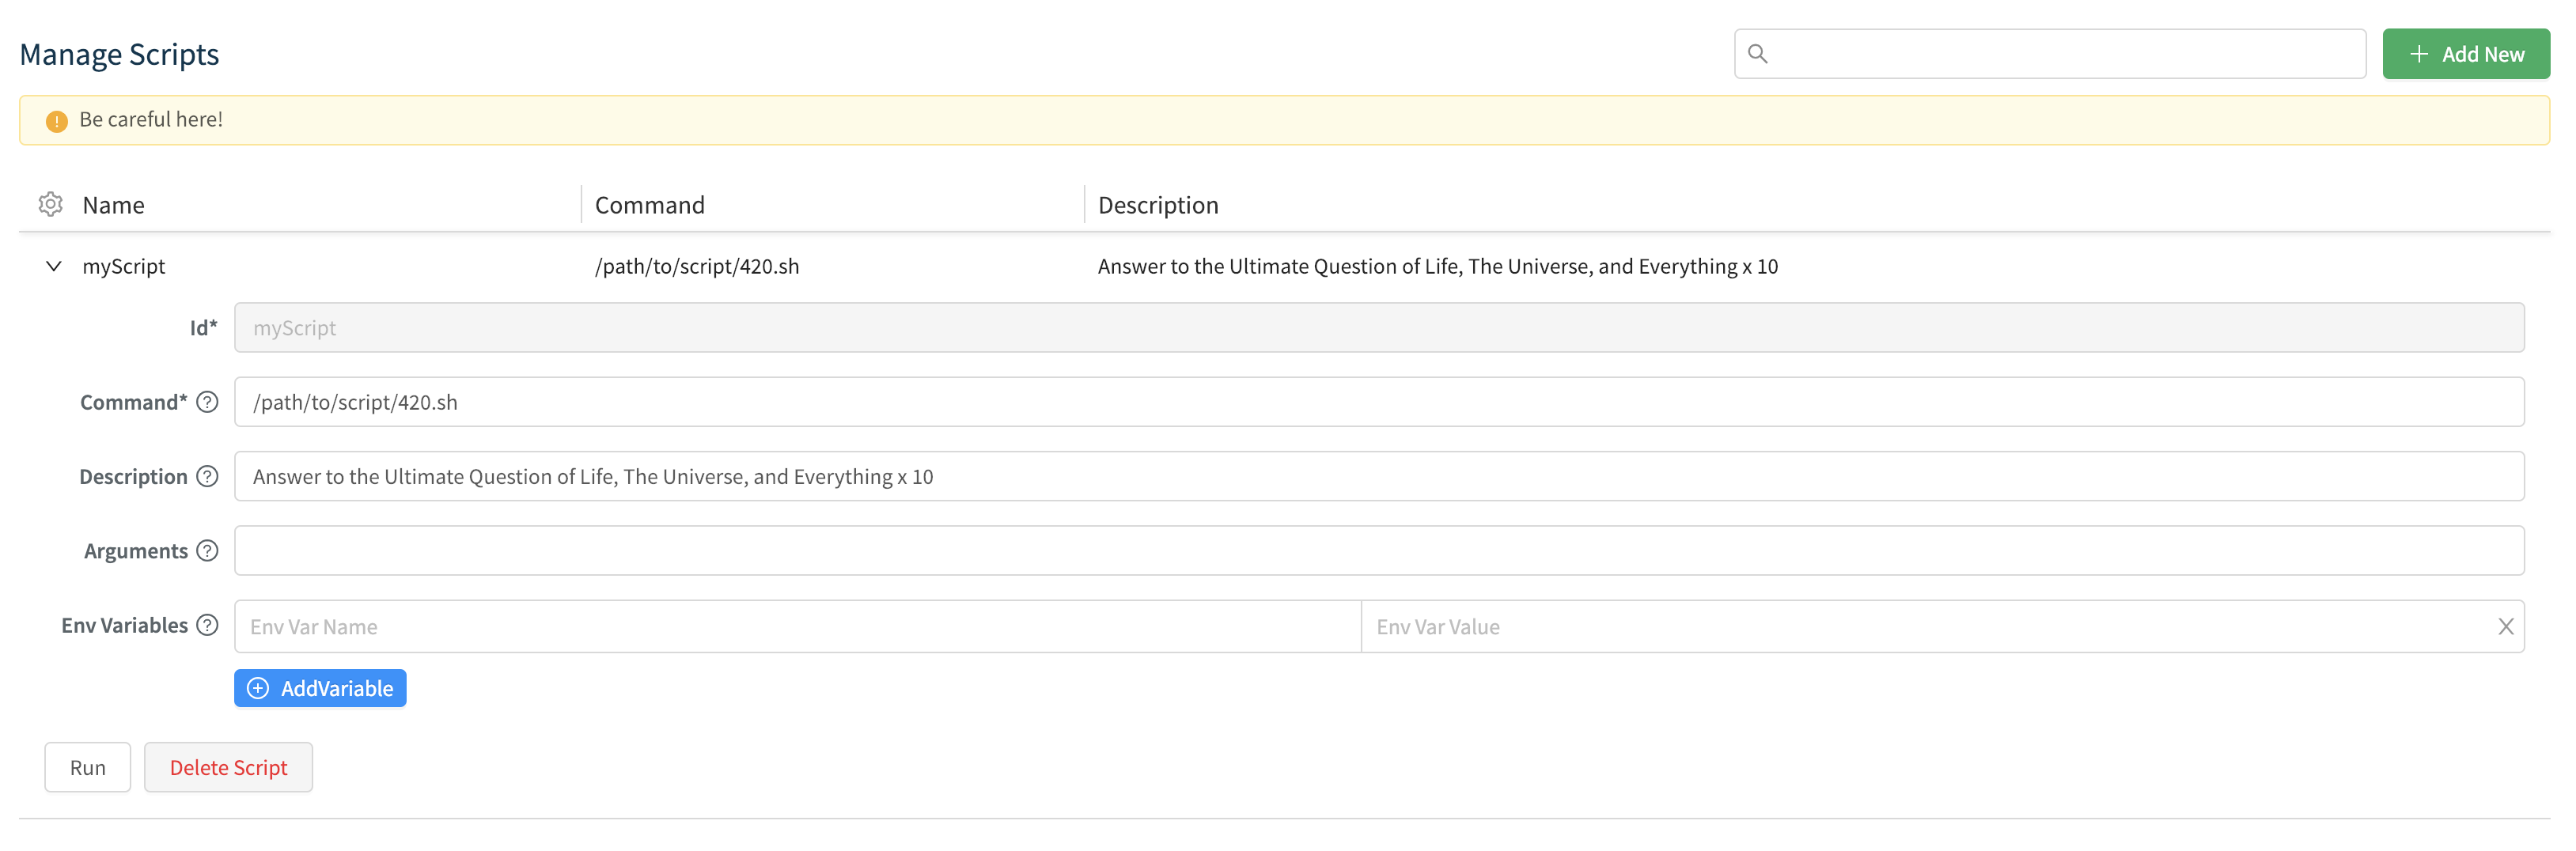Add a new script
This screenshot has width=2576, height=851.
point(2465,53)
